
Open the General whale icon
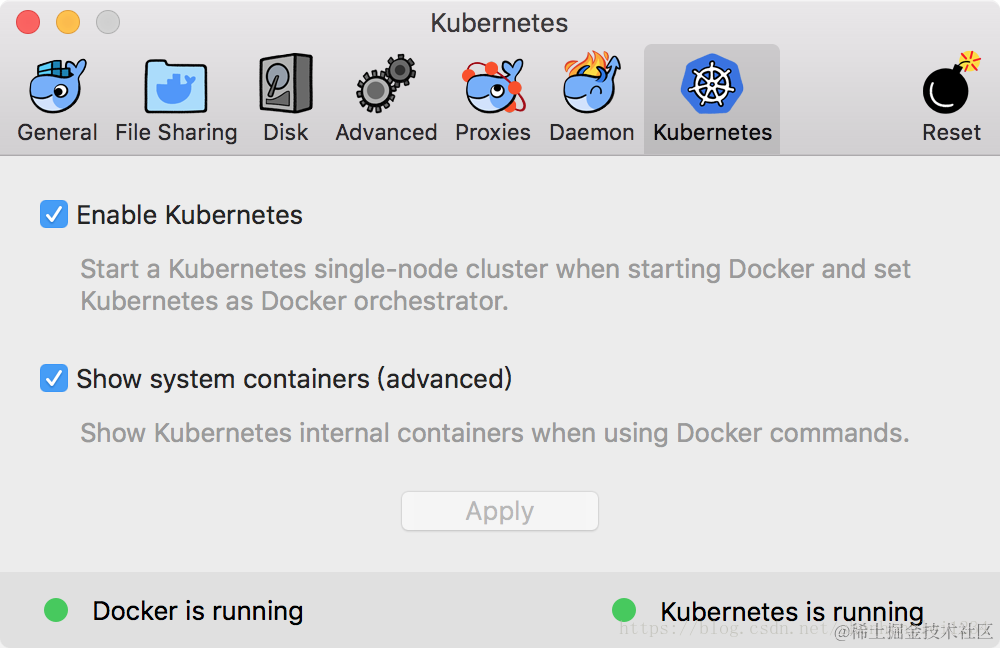tap(57, 85)
